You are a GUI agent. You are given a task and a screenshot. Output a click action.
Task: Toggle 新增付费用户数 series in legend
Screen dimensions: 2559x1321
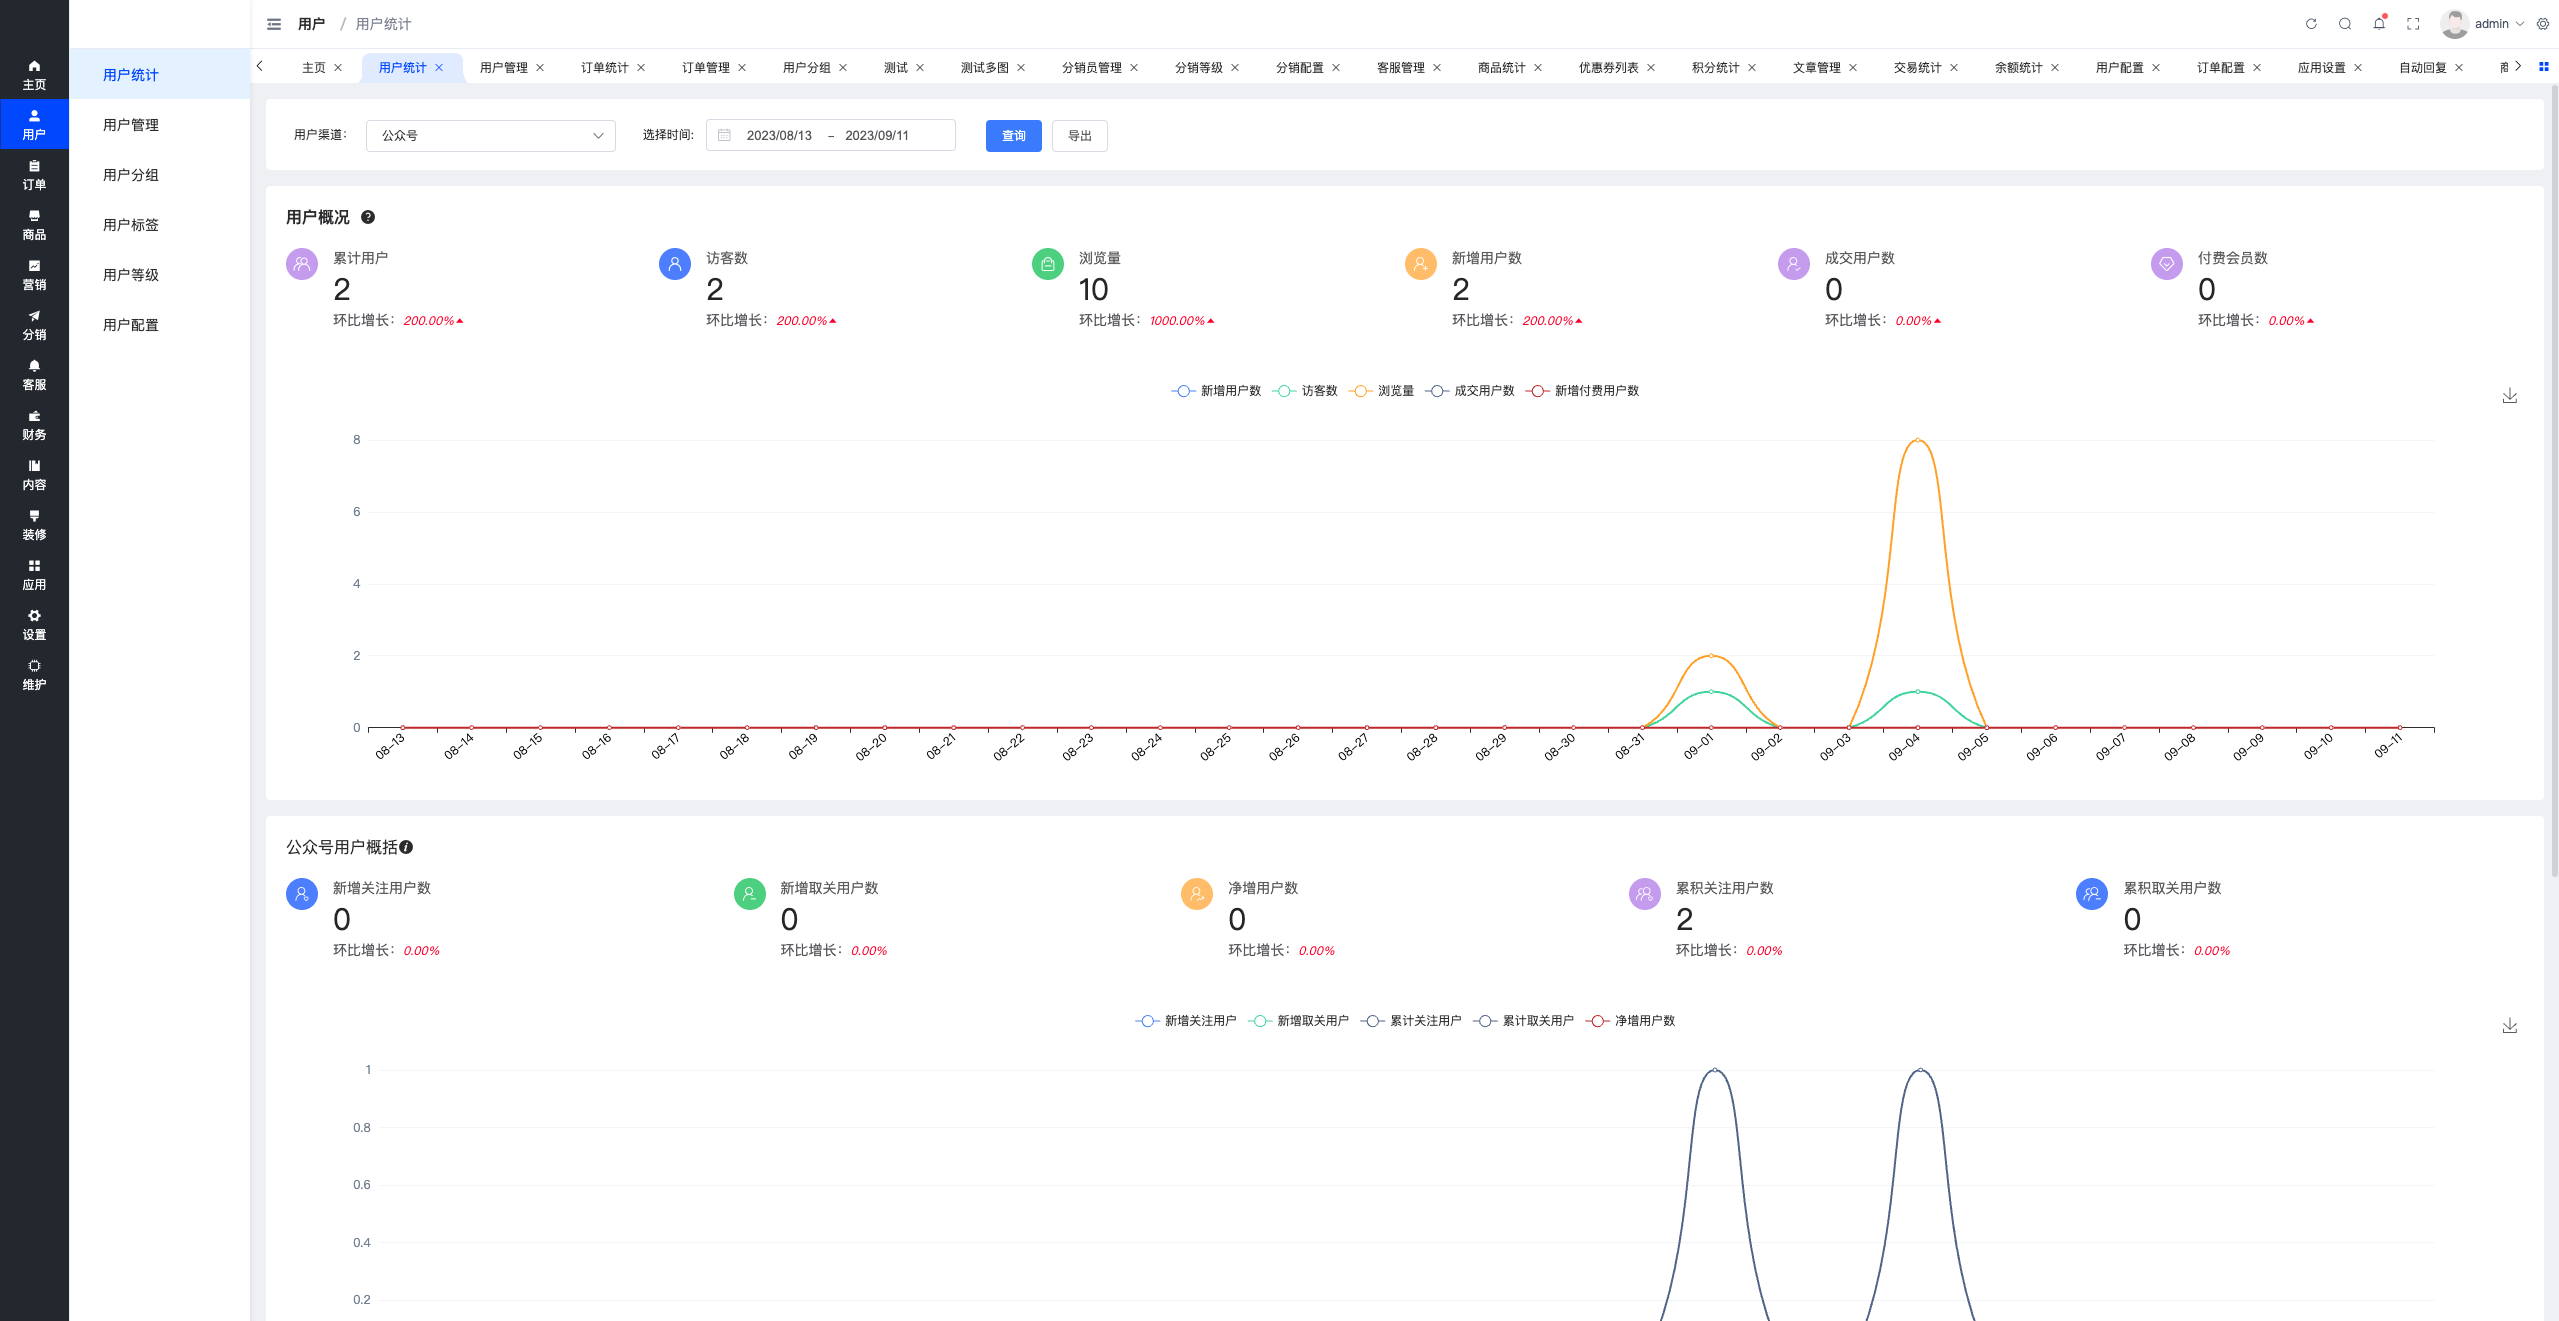coord(1583,391)
